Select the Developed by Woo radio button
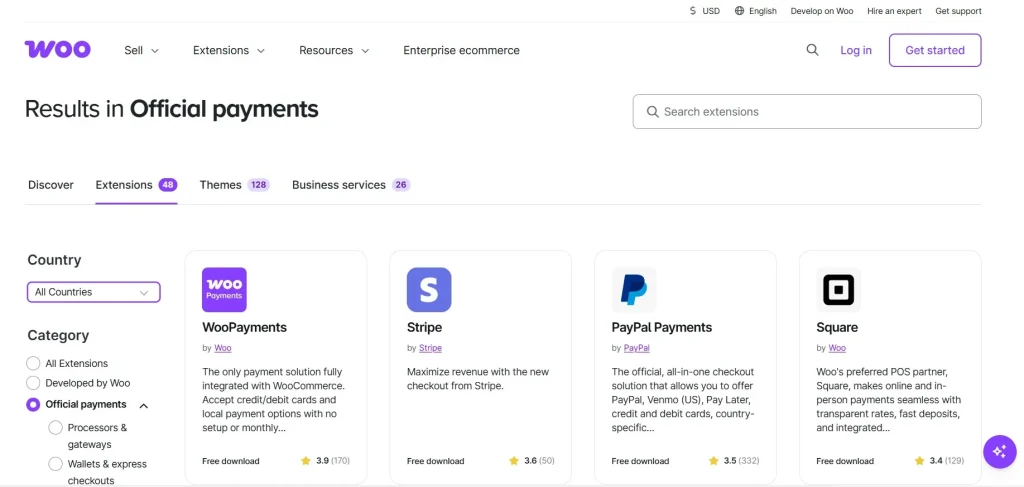Screen dimensions: 1024x487 33,383
